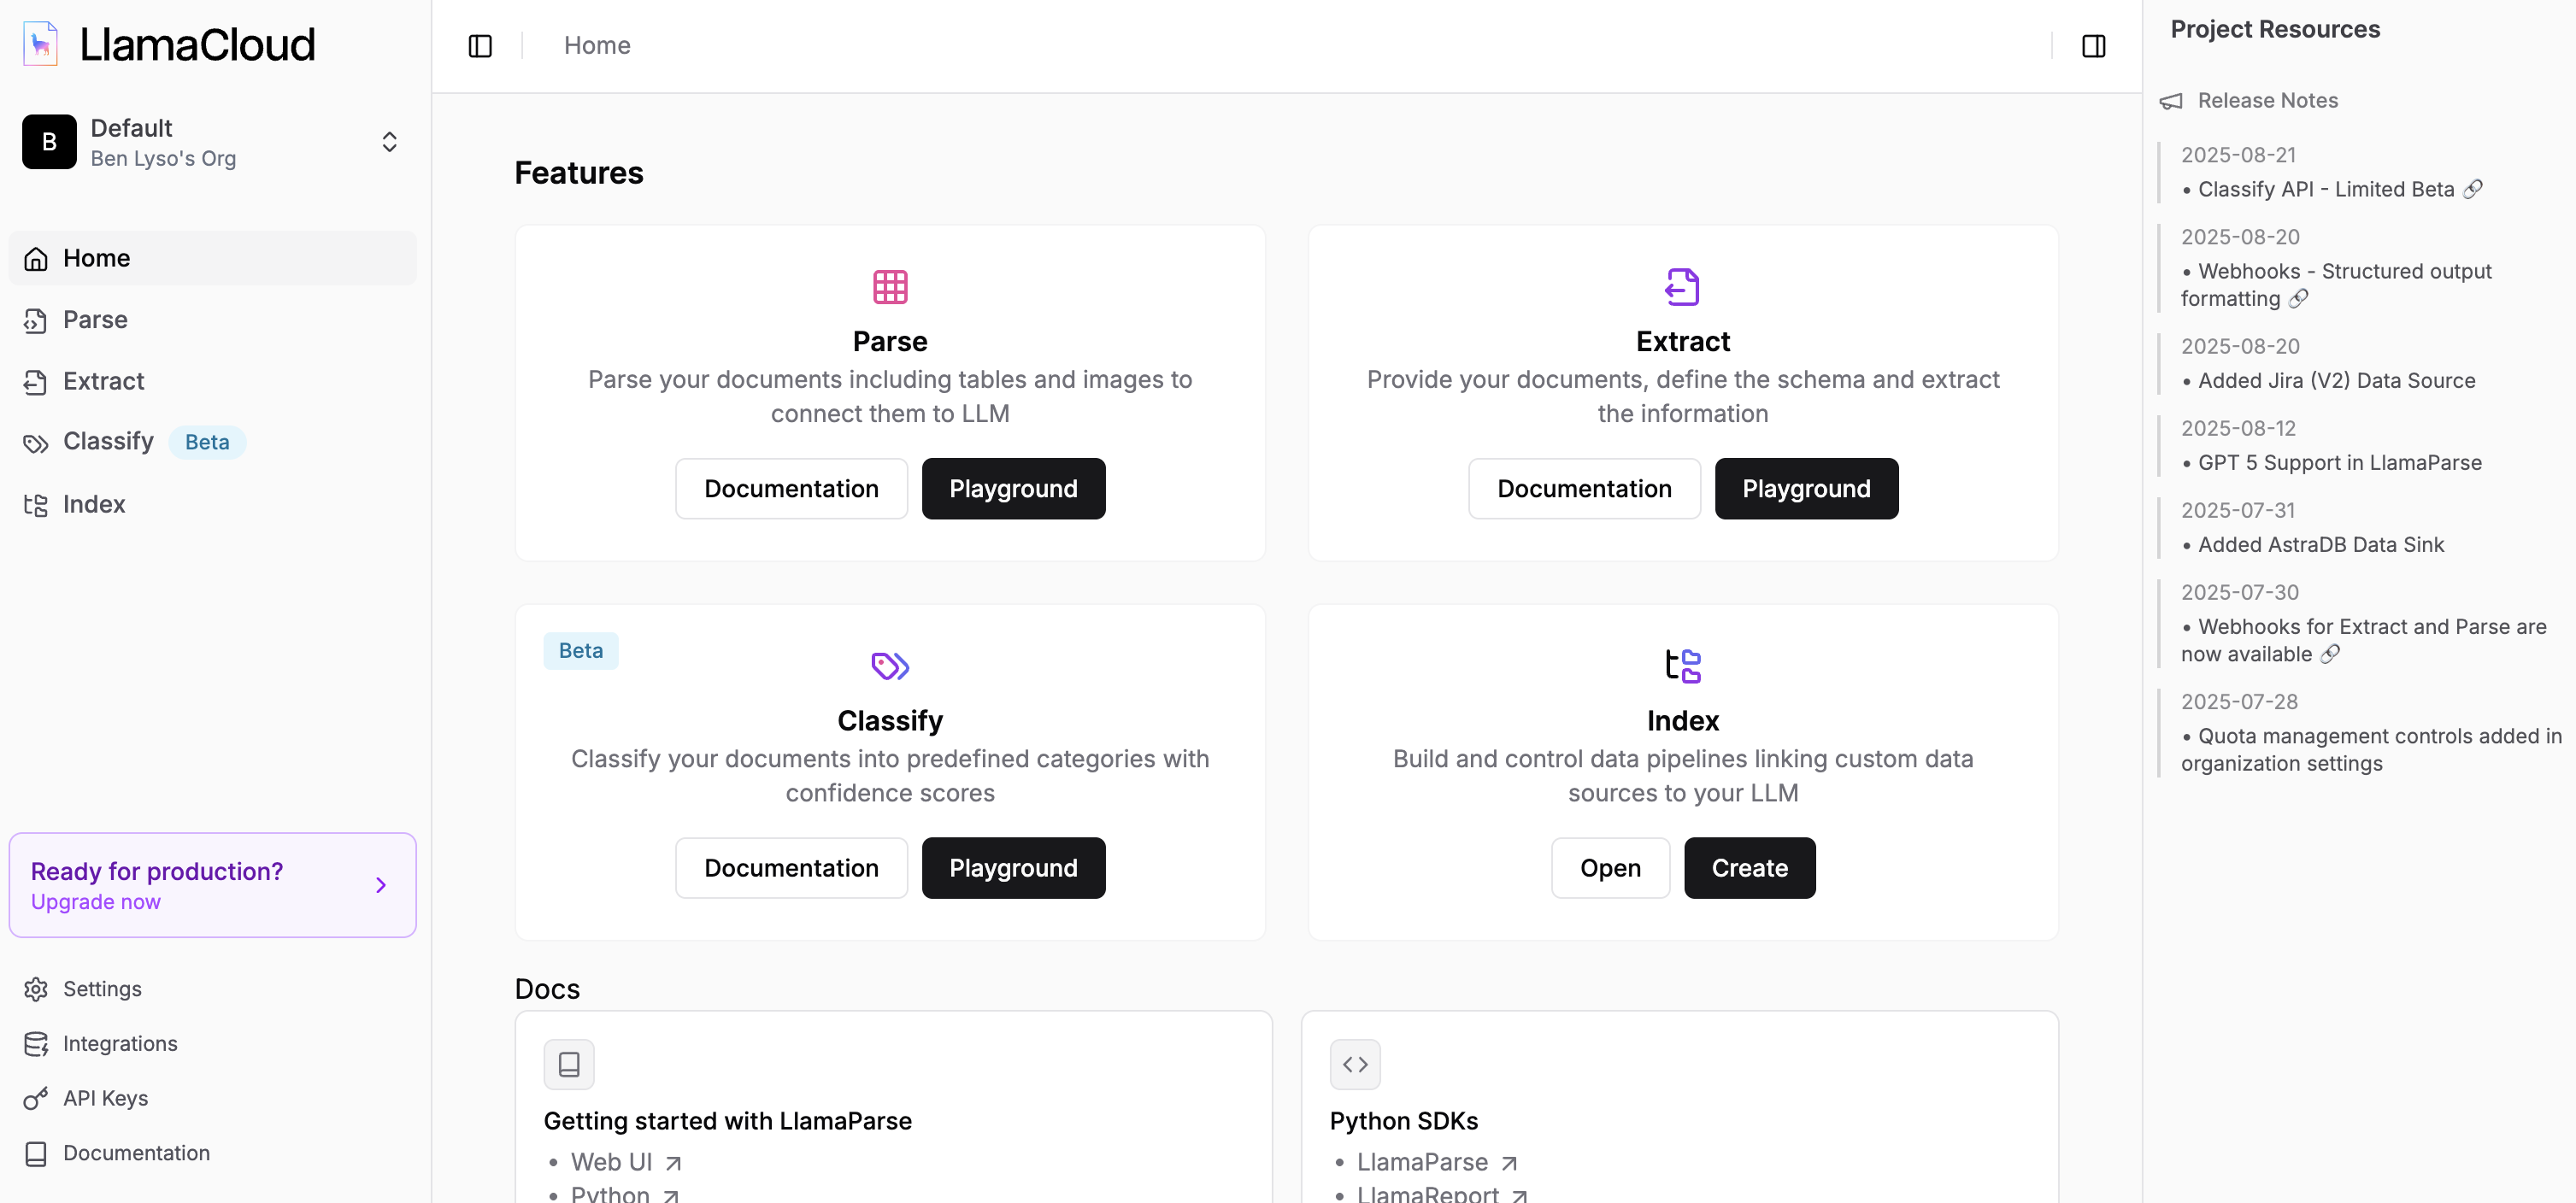Open API Keys from the sidebar
Viewport: 2576px width, 1203px height.
point(106,1097)
